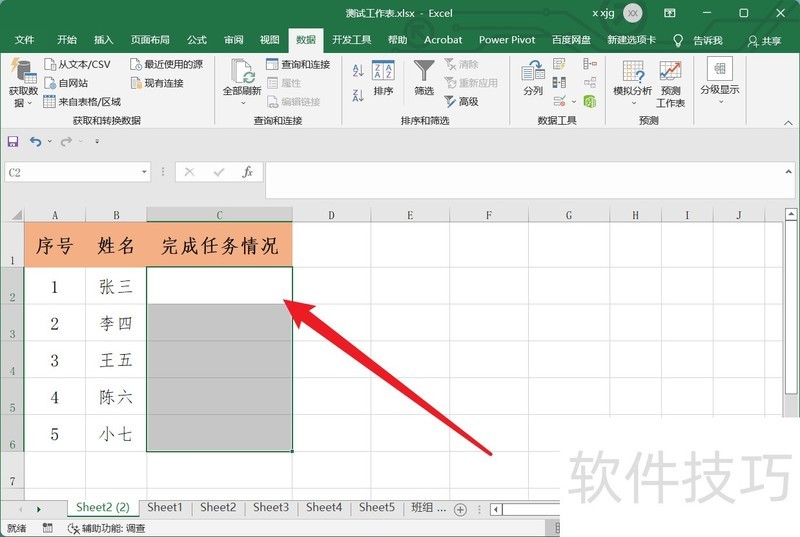Image resolution: width=800 pixels, height=537 pixels.
Task: Open What-If Analysis (模拟分析)
Action: click(633, 82)
